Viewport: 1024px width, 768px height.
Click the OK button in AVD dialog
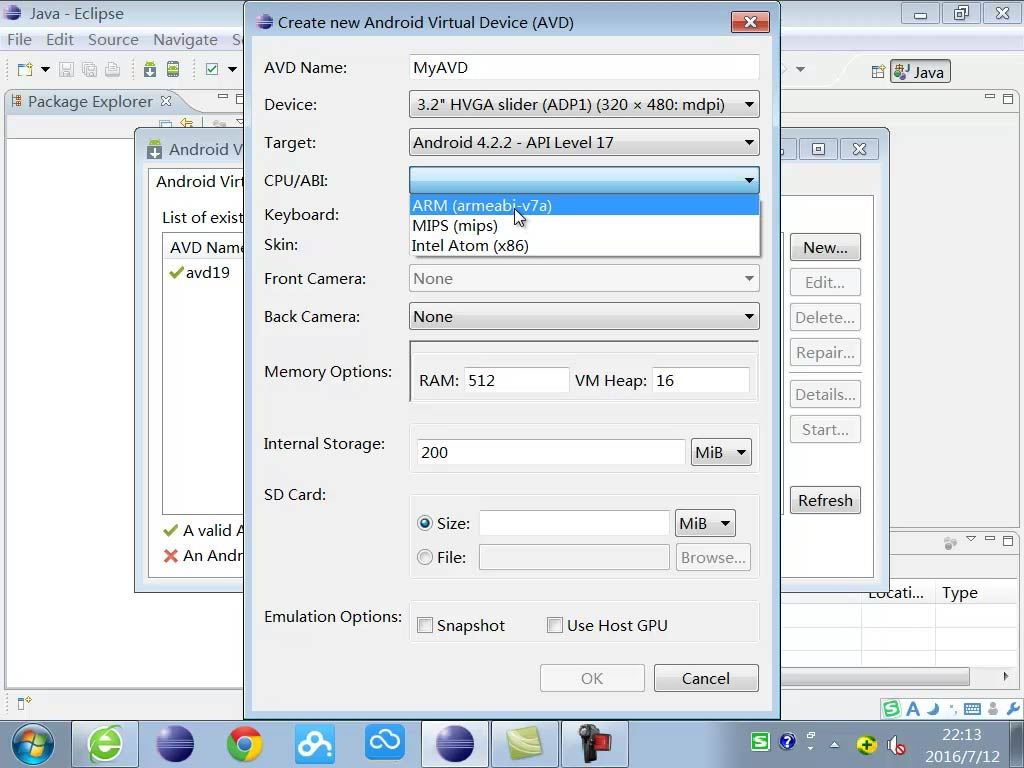[592, 678]
